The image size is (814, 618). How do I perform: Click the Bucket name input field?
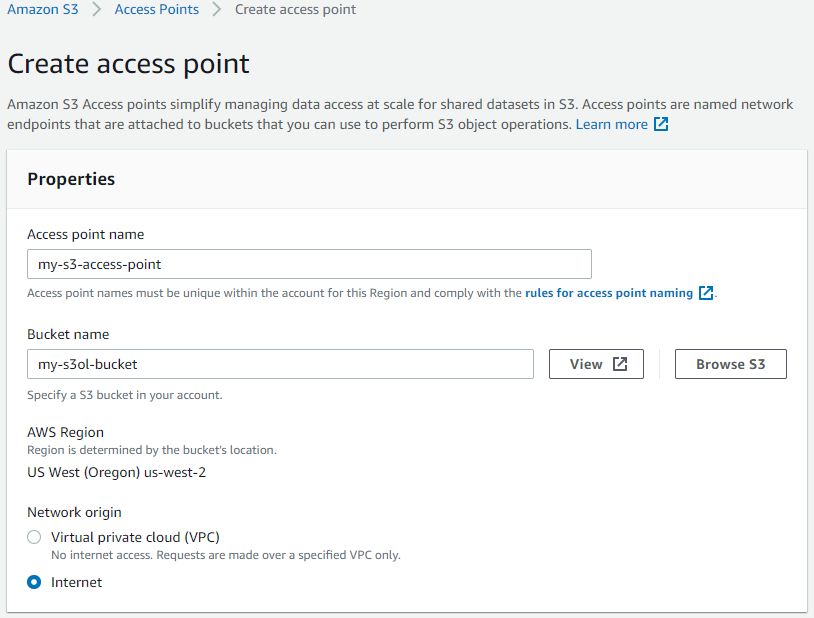tap(280, 364)
